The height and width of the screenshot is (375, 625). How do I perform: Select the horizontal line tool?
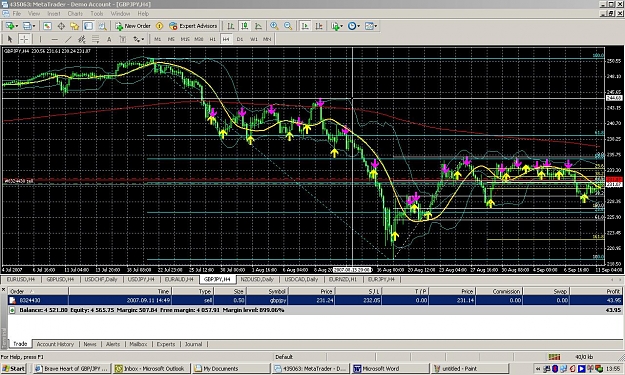pos(55,39)
